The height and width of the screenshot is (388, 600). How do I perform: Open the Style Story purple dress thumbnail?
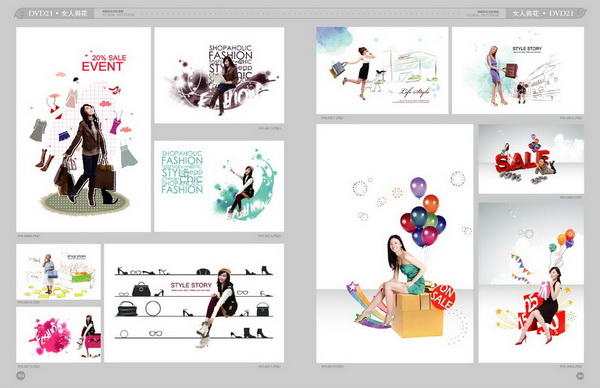518,70
